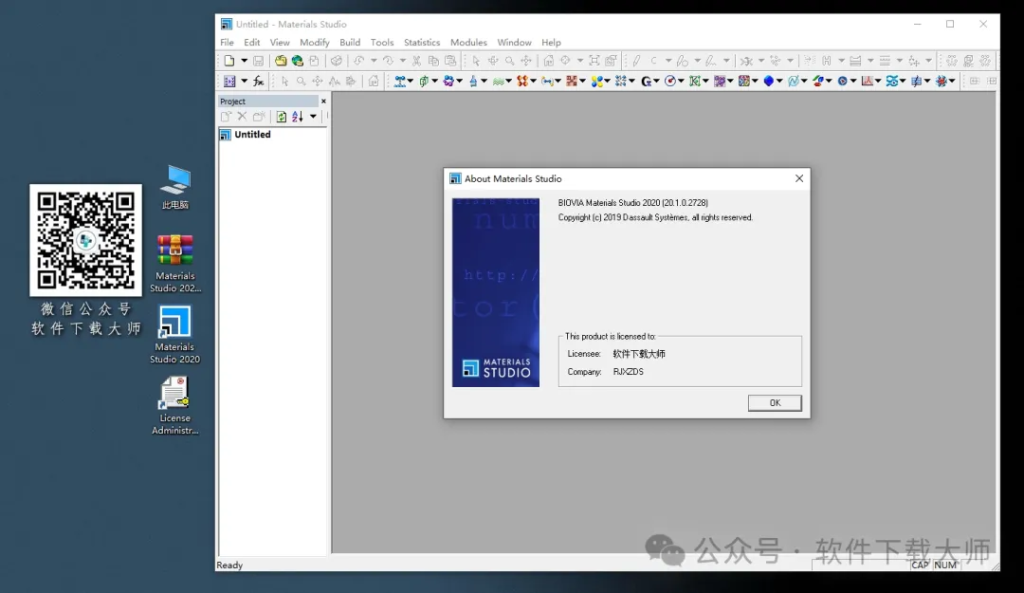The width and height of the screenshot is (1024, 593).
Task: Click the Open Project folder icon
Action: pyautogui.click(x=281, y=61)
